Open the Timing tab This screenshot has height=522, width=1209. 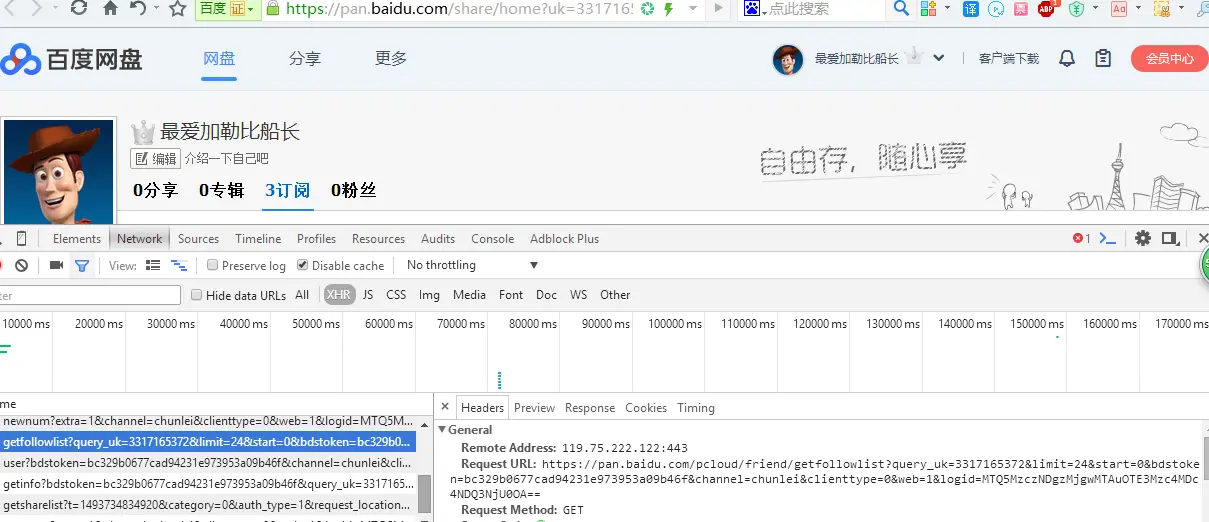coord(696,408)
